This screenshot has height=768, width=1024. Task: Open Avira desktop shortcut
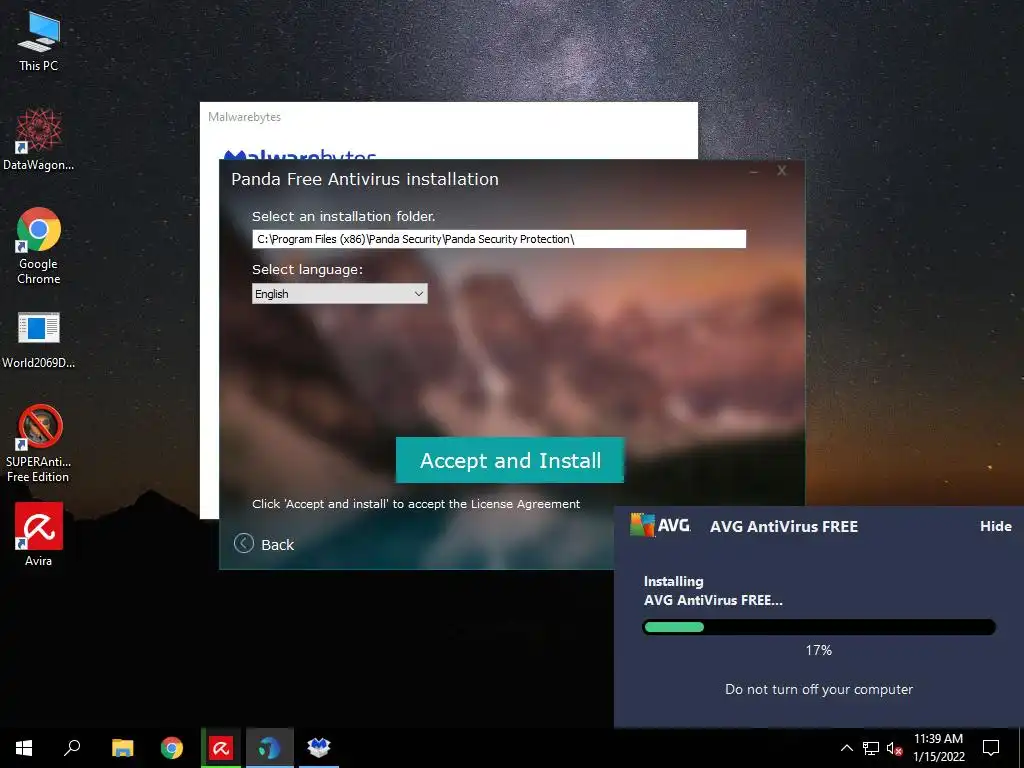(x=39, y=534)
